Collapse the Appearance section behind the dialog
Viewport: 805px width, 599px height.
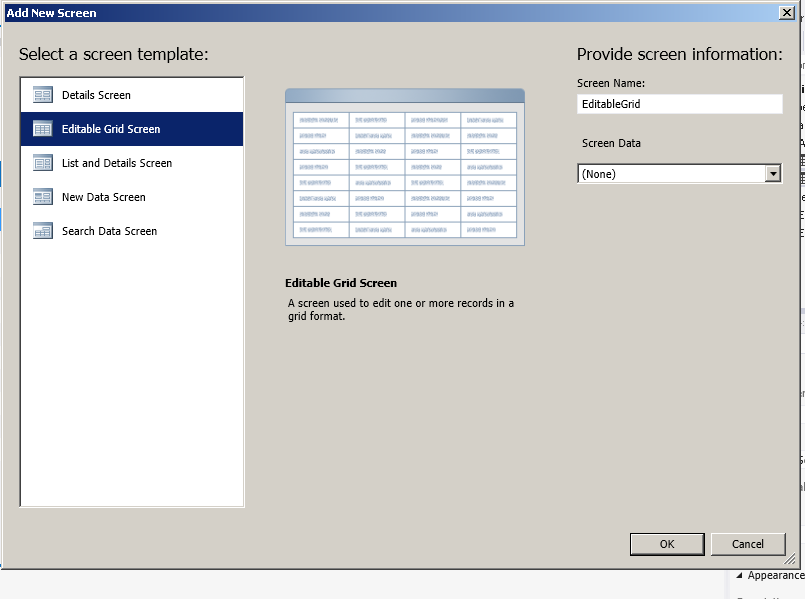[x=739, y=575]
